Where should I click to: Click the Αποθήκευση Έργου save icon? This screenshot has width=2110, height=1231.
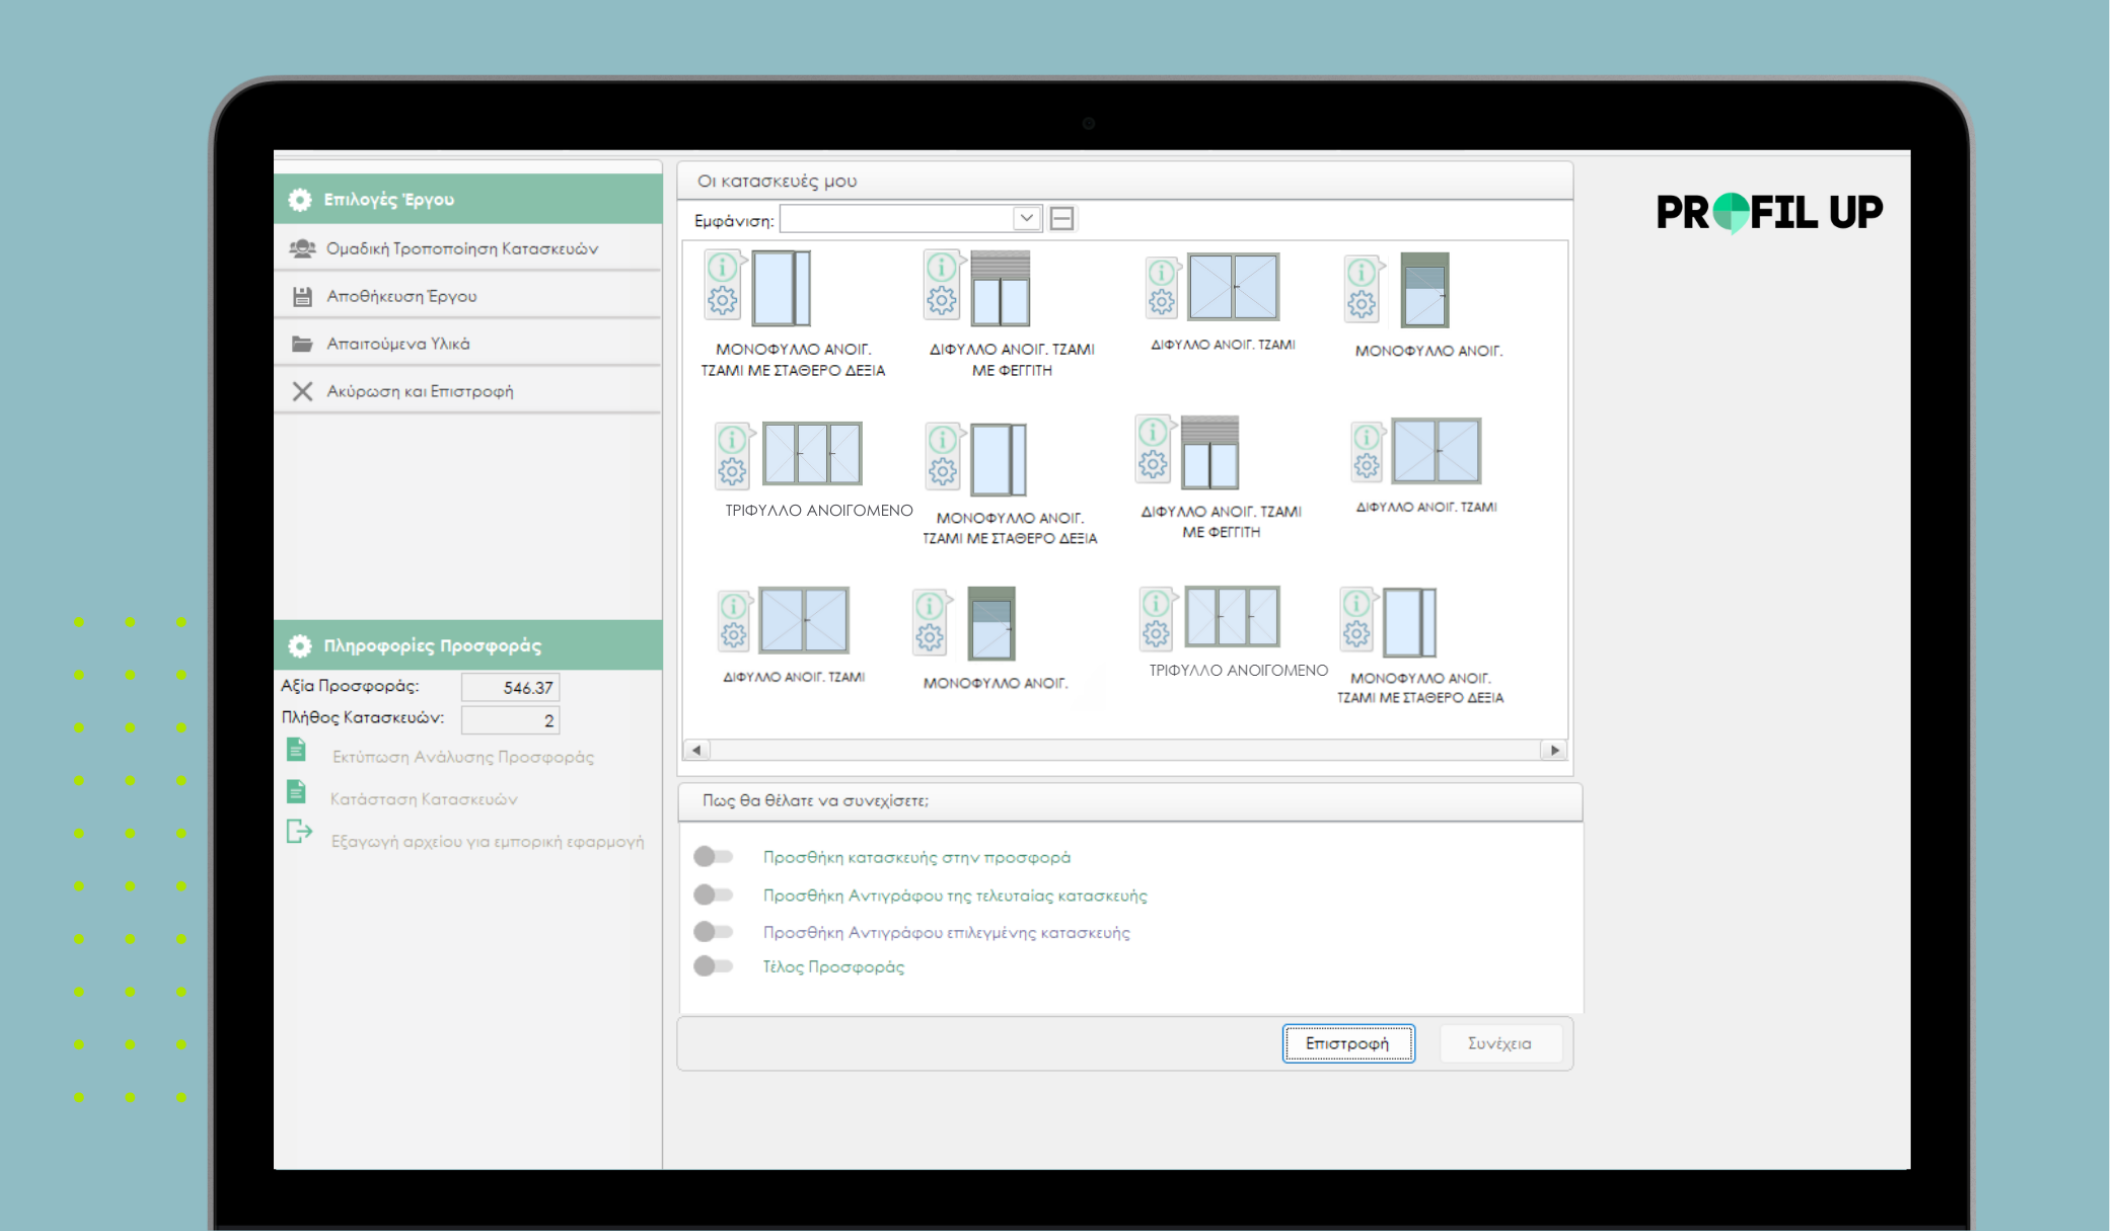(x=302, y=296)
